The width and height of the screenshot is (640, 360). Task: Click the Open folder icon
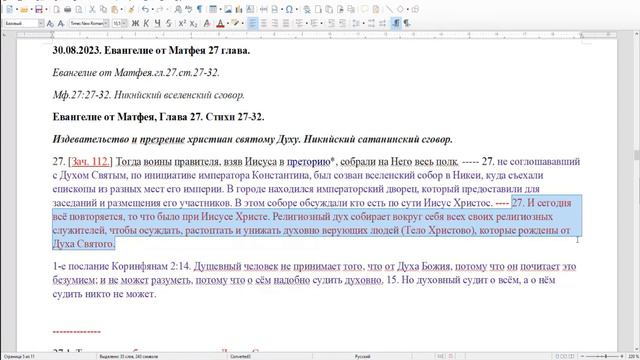pos(24,9)
